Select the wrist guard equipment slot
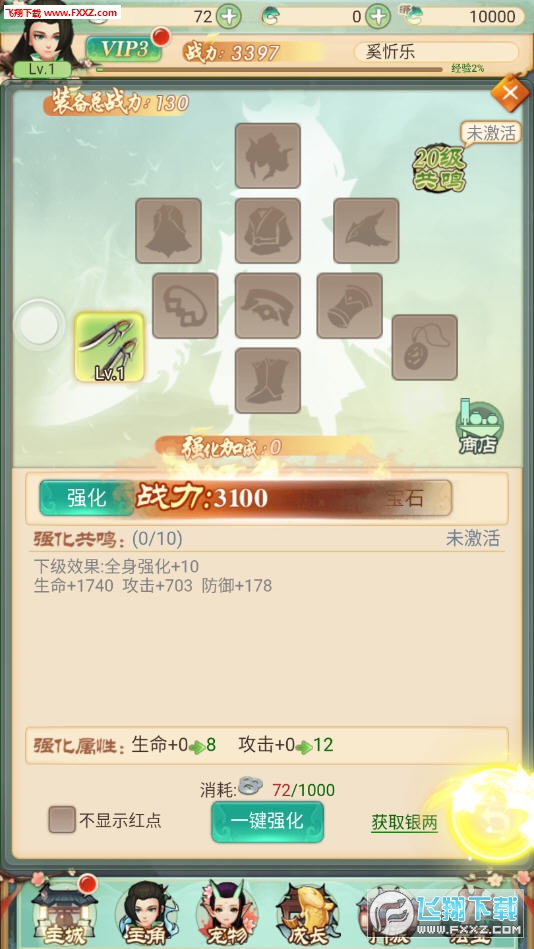The width and height of the screenshot is (534, 949). [349, 306]
